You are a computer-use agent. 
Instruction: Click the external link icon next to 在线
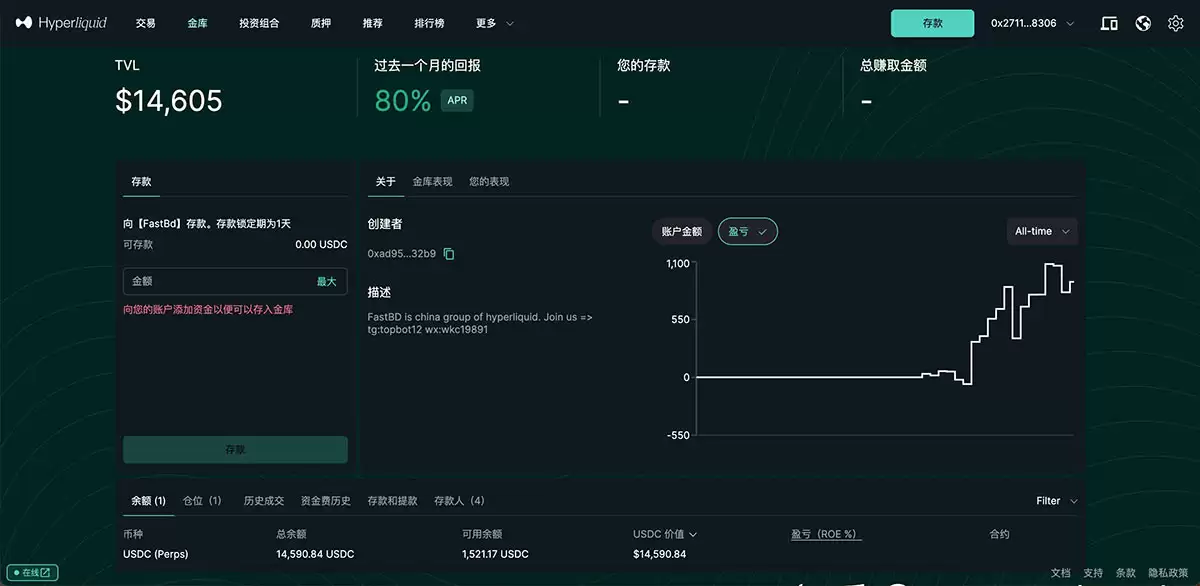44,572
